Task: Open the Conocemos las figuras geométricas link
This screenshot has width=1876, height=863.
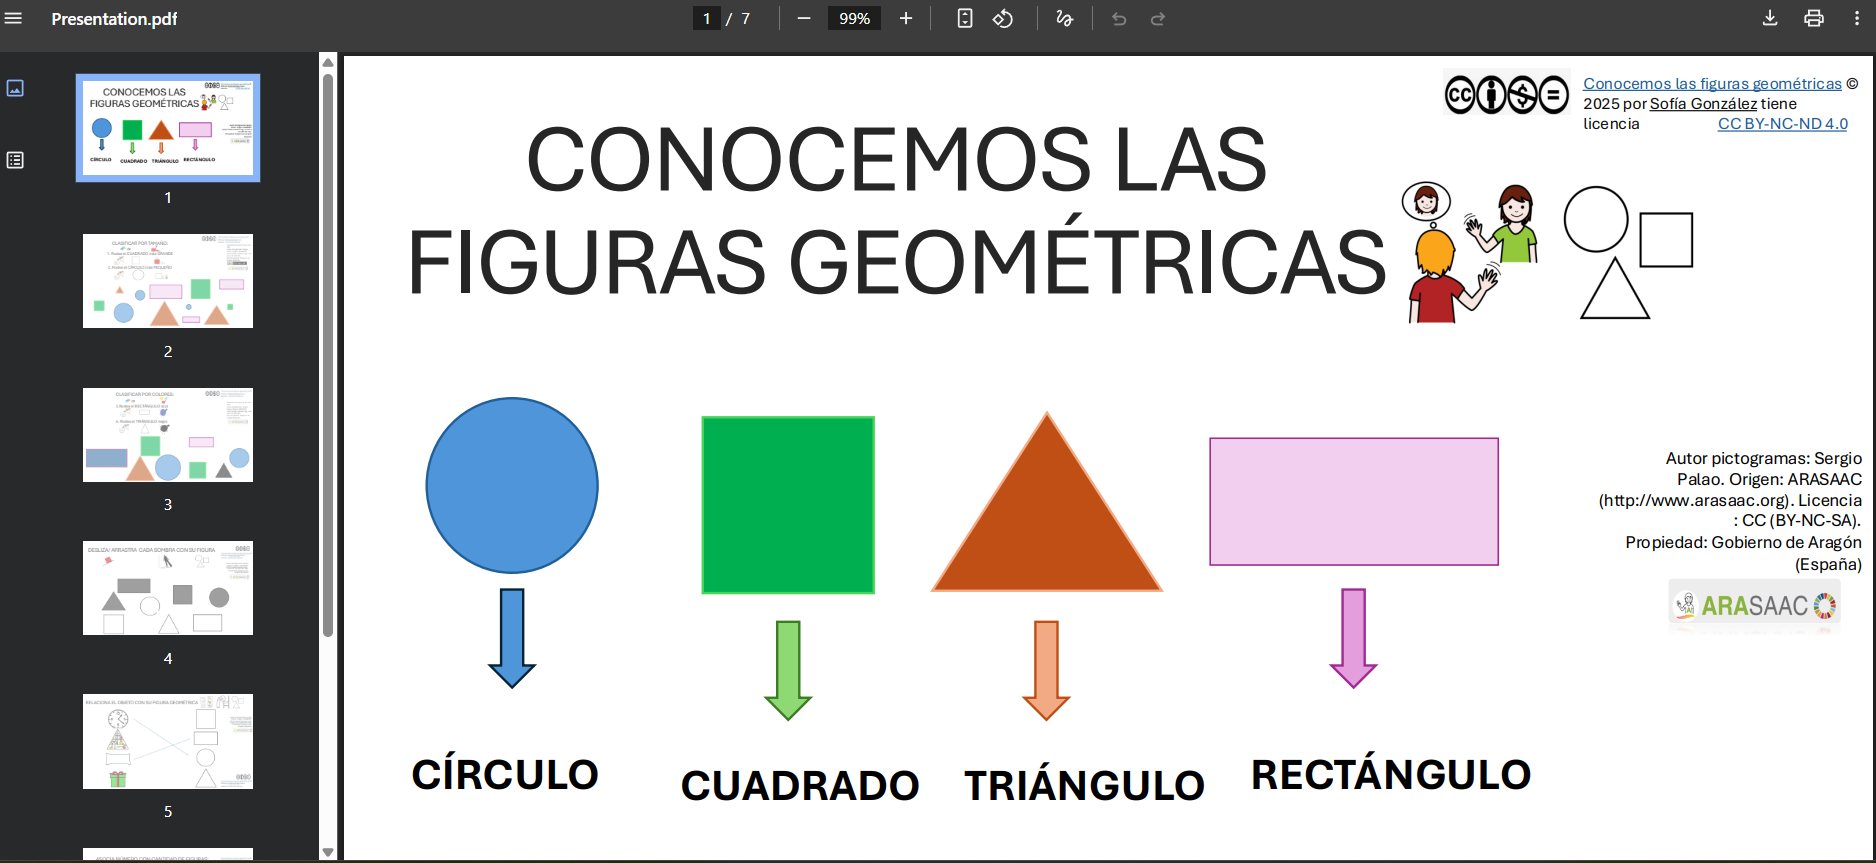Action: pyautogui.click(x=1712, y=84)
